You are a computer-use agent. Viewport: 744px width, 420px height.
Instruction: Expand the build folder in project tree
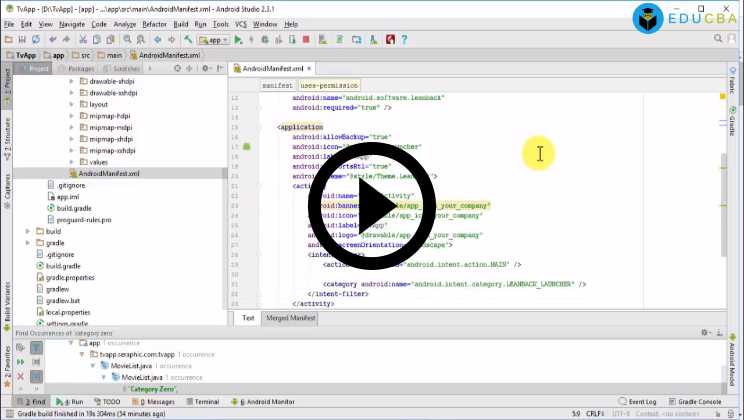click(x=28, y=231)
